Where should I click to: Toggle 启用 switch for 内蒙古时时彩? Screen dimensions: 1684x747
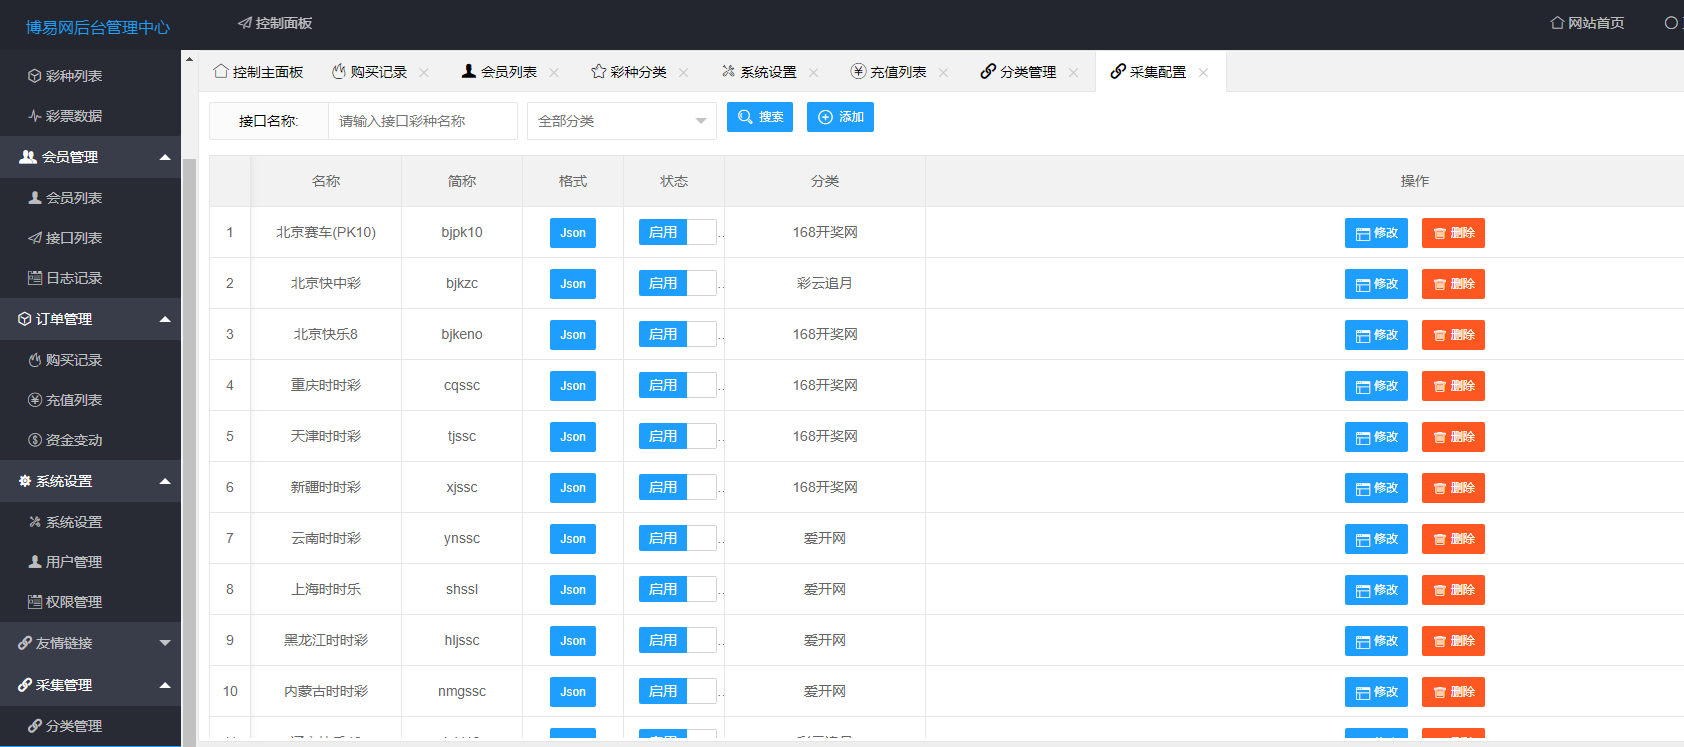coord(678,691)
